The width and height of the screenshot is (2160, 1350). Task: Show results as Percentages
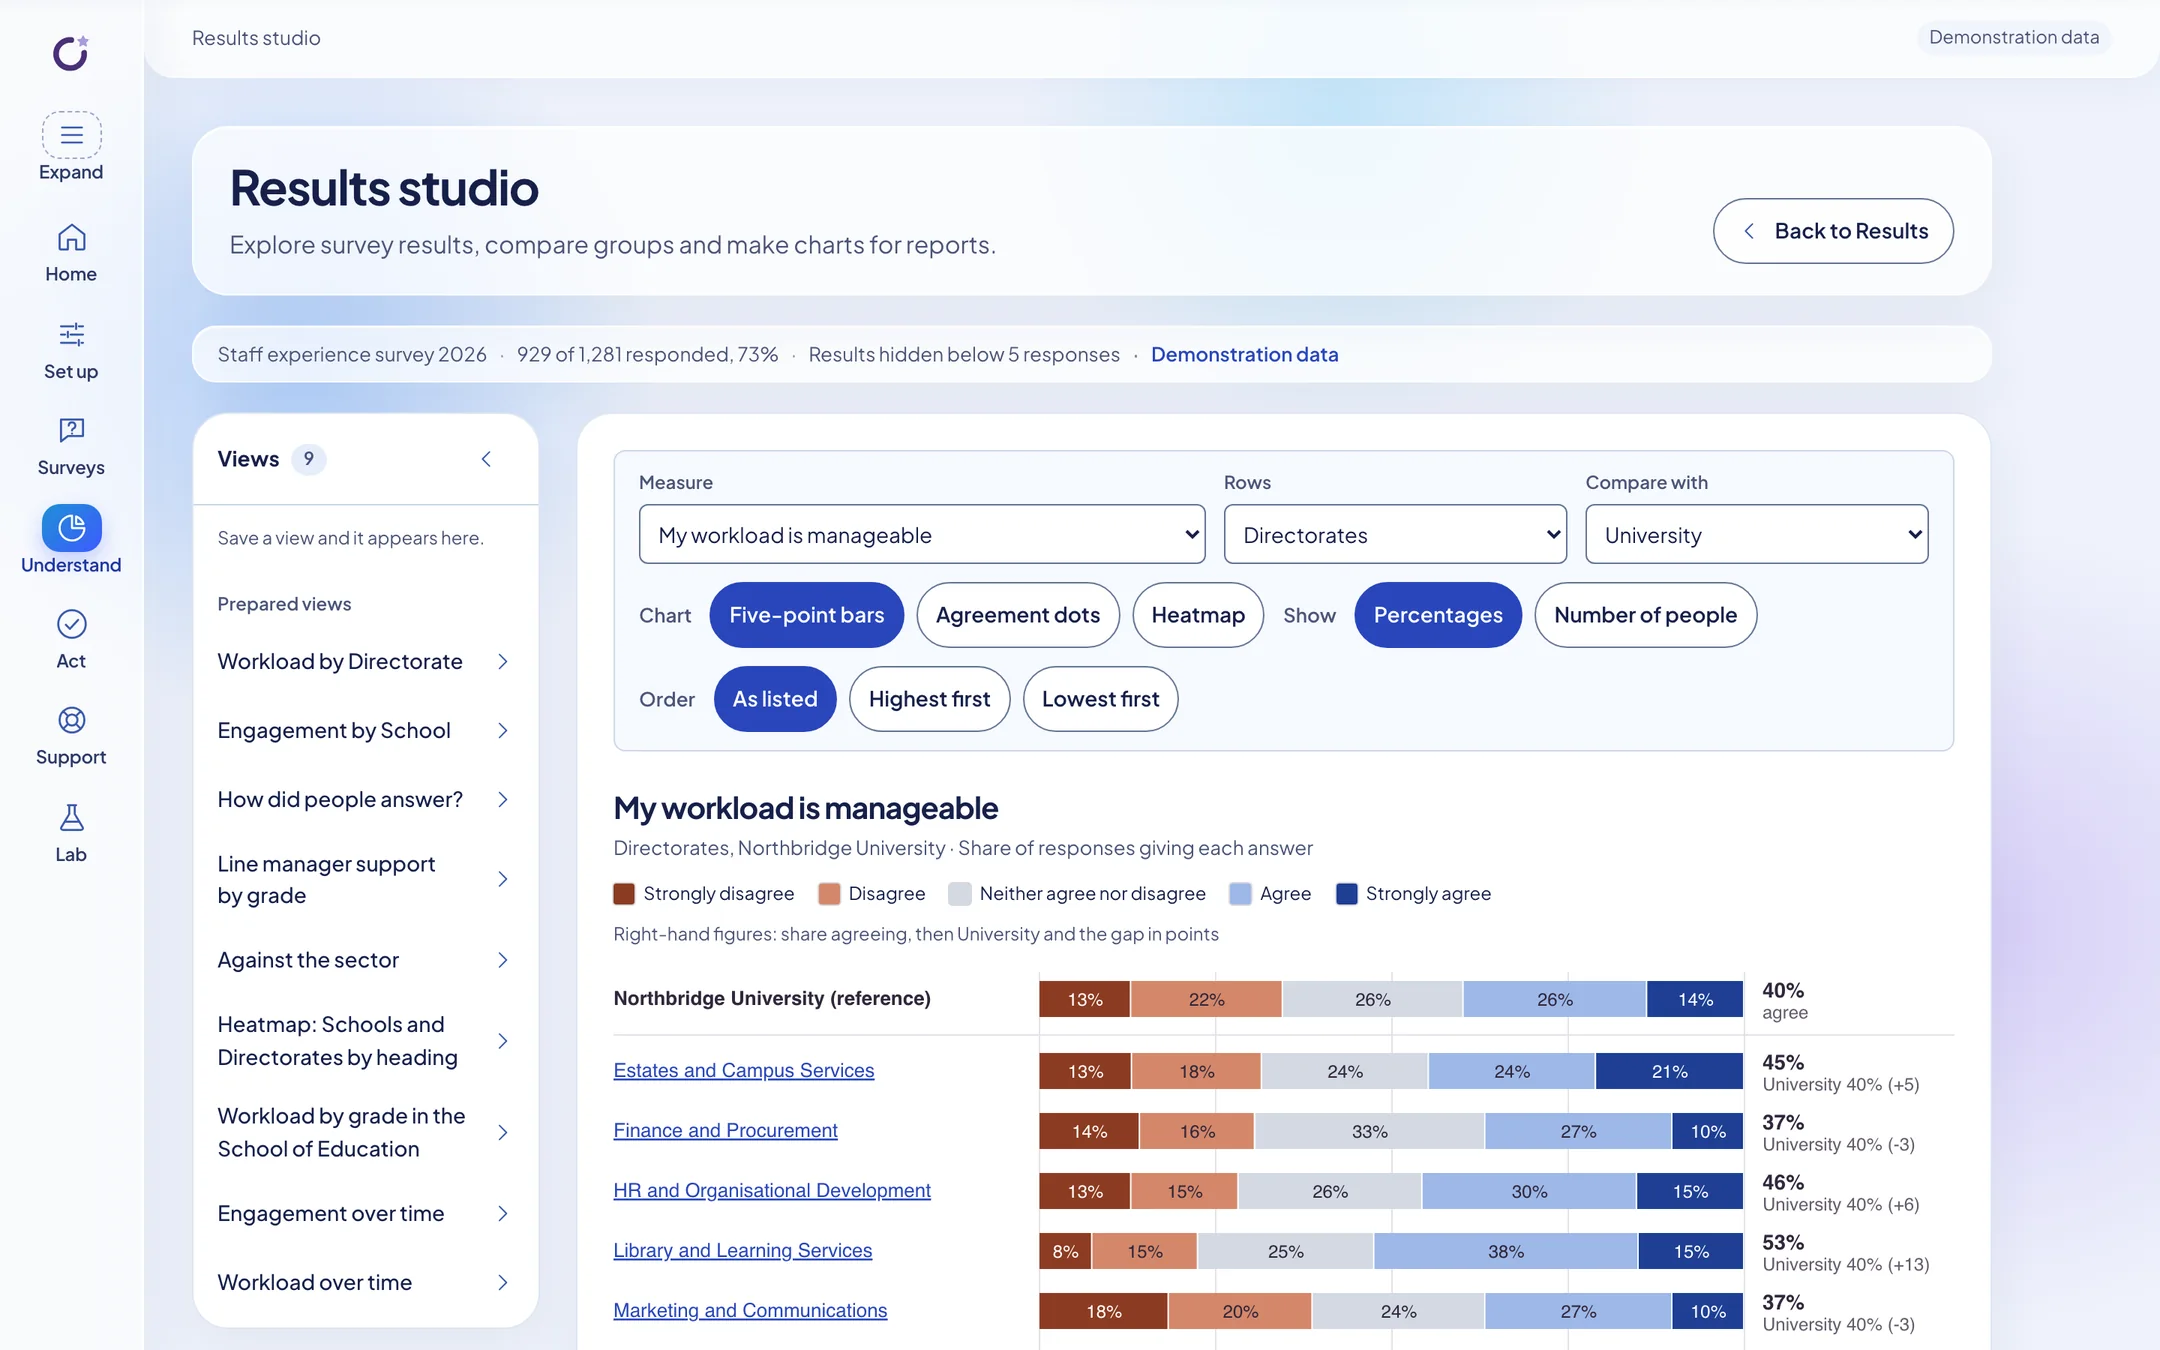1437,615
